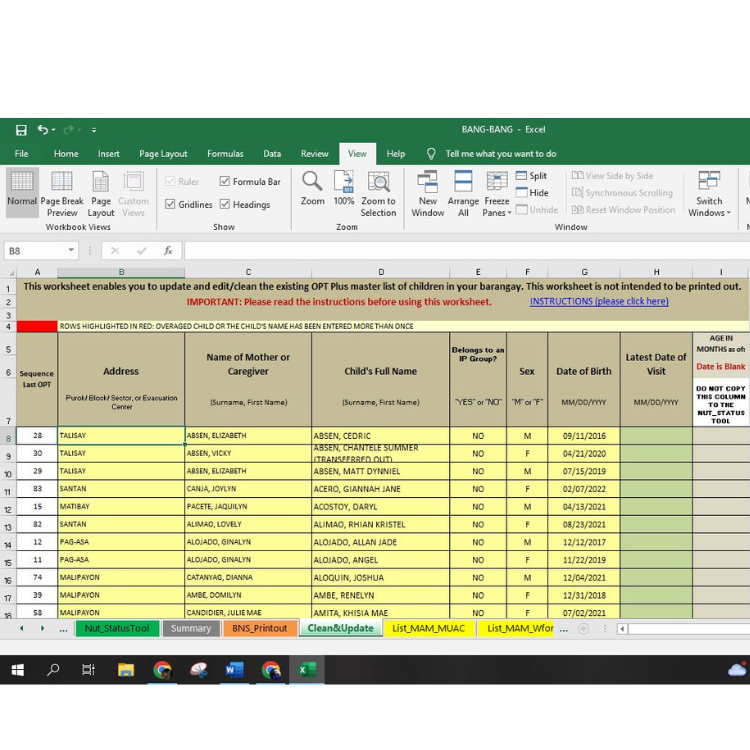This screenshot has height=750, width=750.
Task: Add a new sheet with plus button
Action: [584, 629]
